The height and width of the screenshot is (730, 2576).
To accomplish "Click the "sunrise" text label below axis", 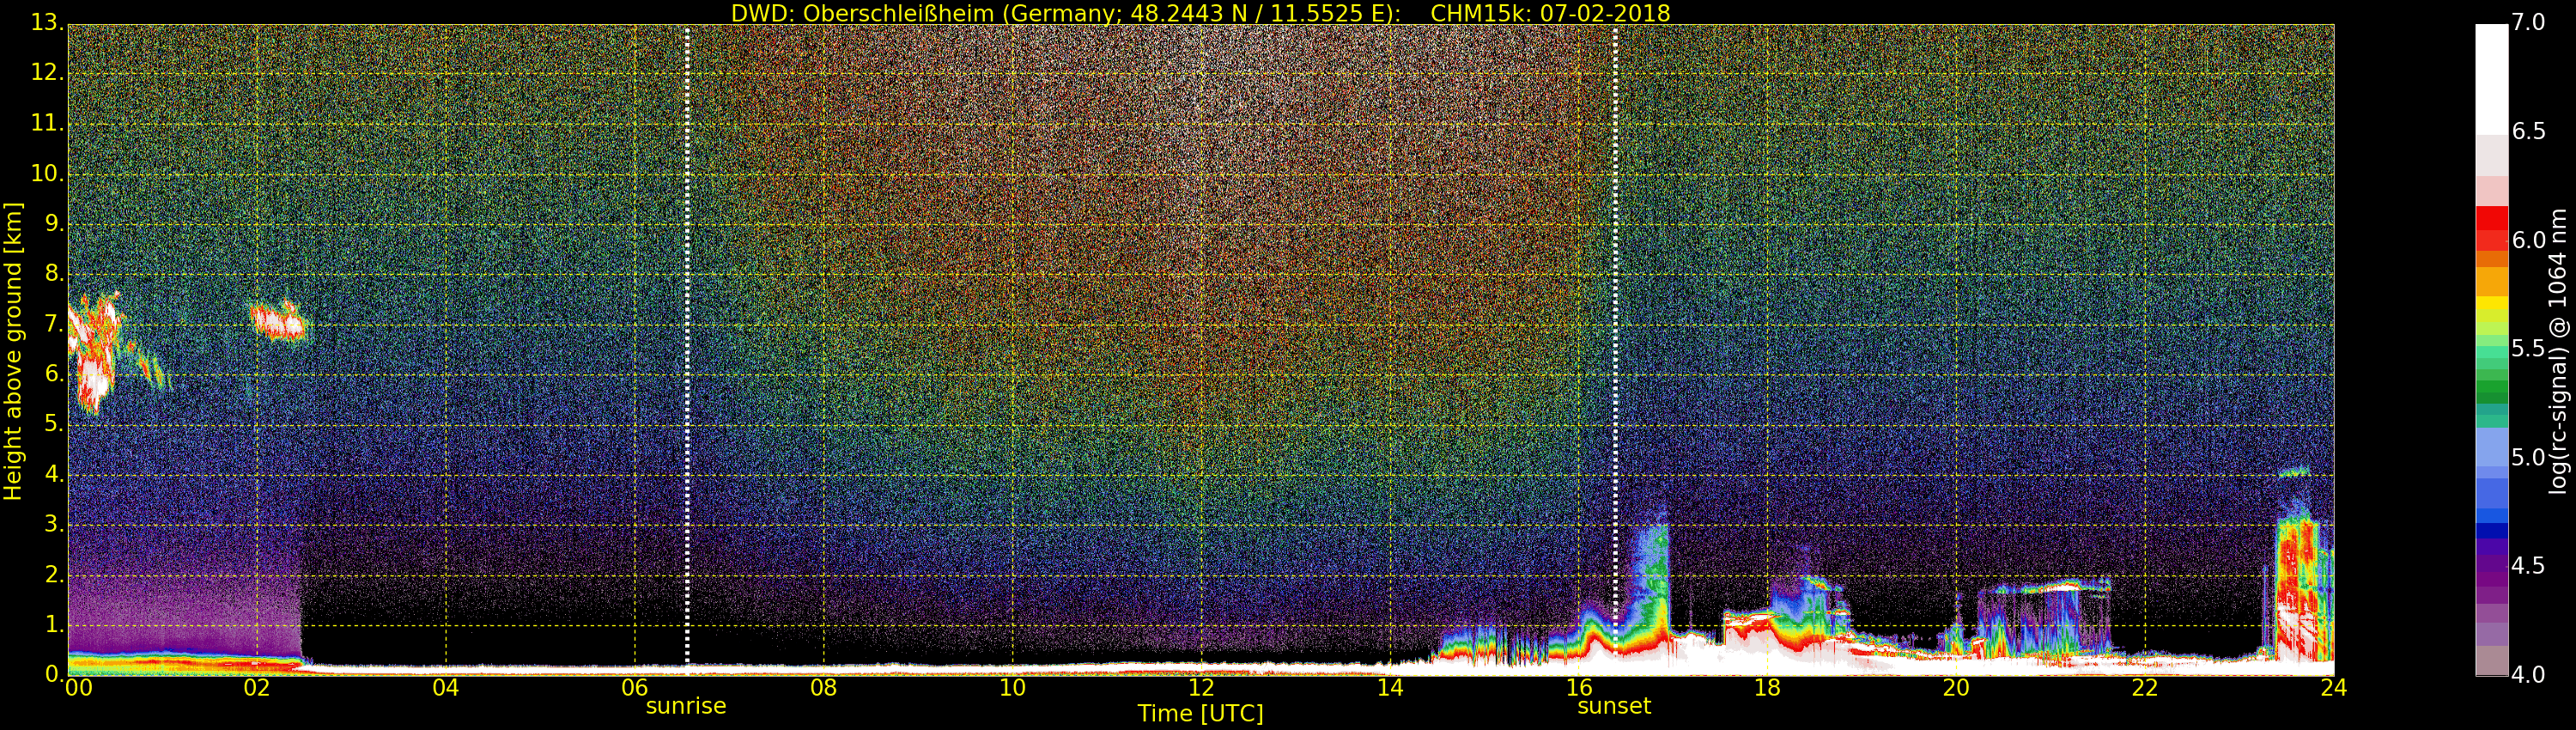I will click(x=685, y=706).
